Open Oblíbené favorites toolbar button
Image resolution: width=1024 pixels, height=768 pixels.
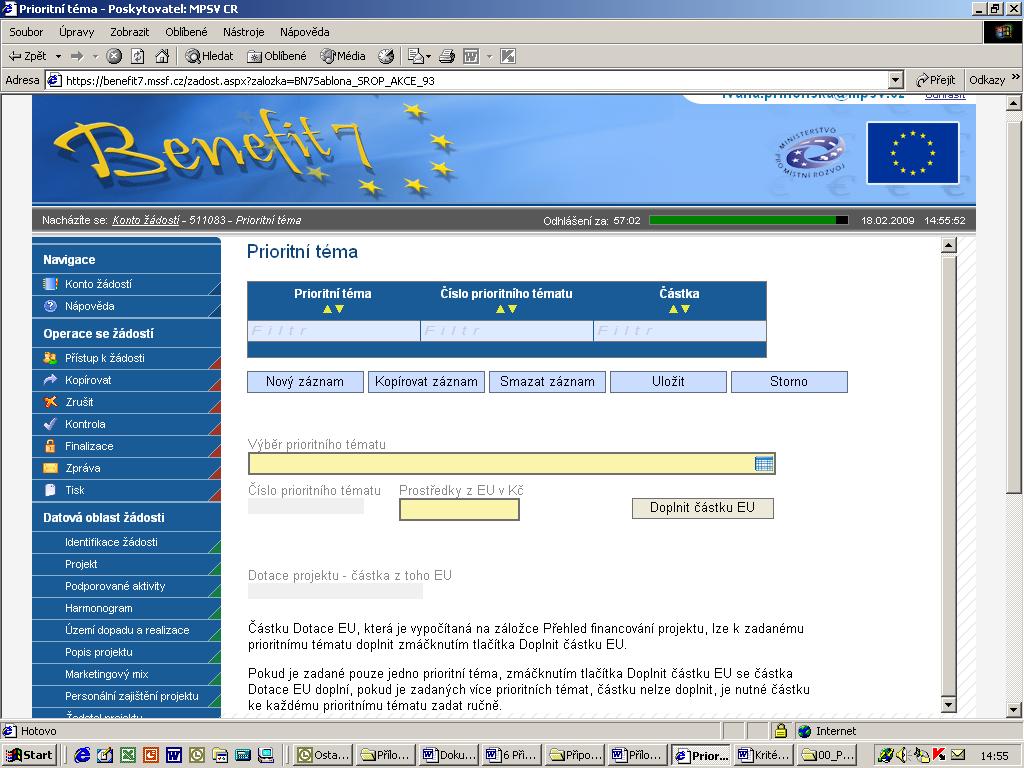point(277,56)
